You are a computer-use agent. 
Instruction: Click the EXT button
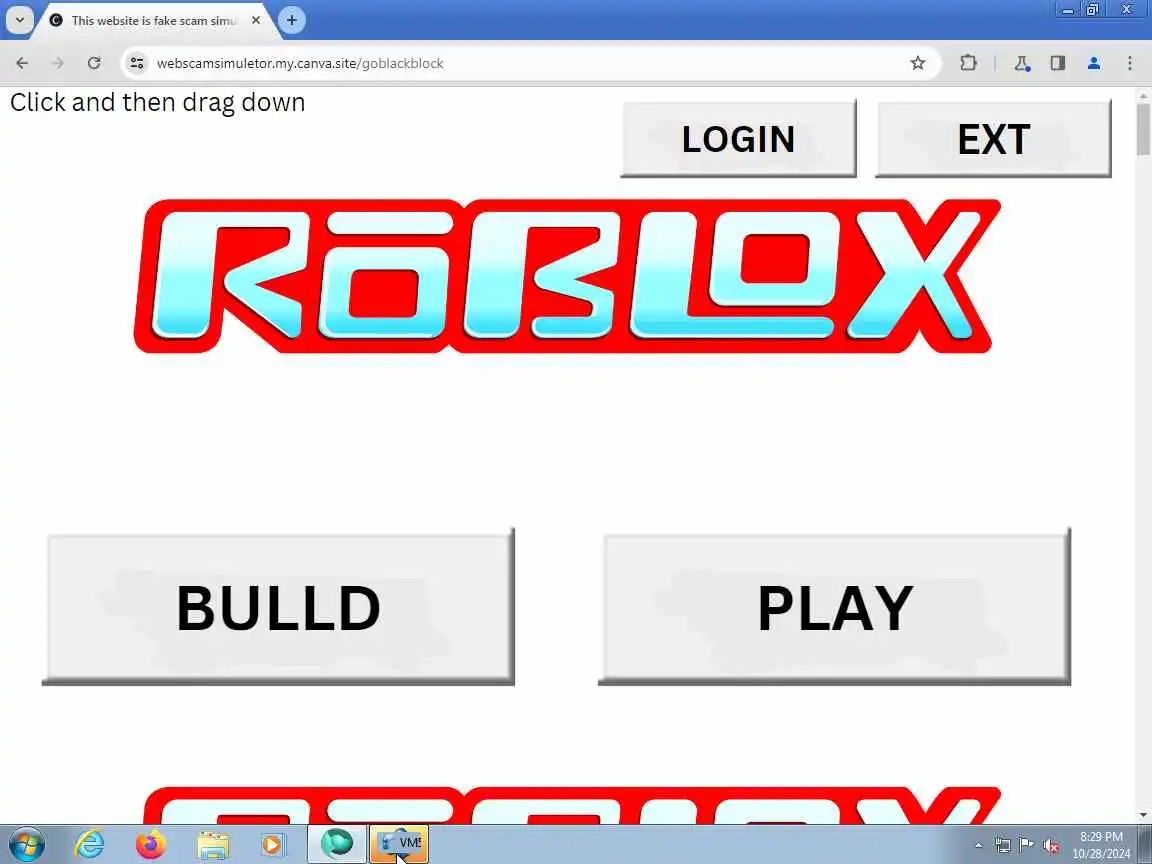(x=993, y=139)
